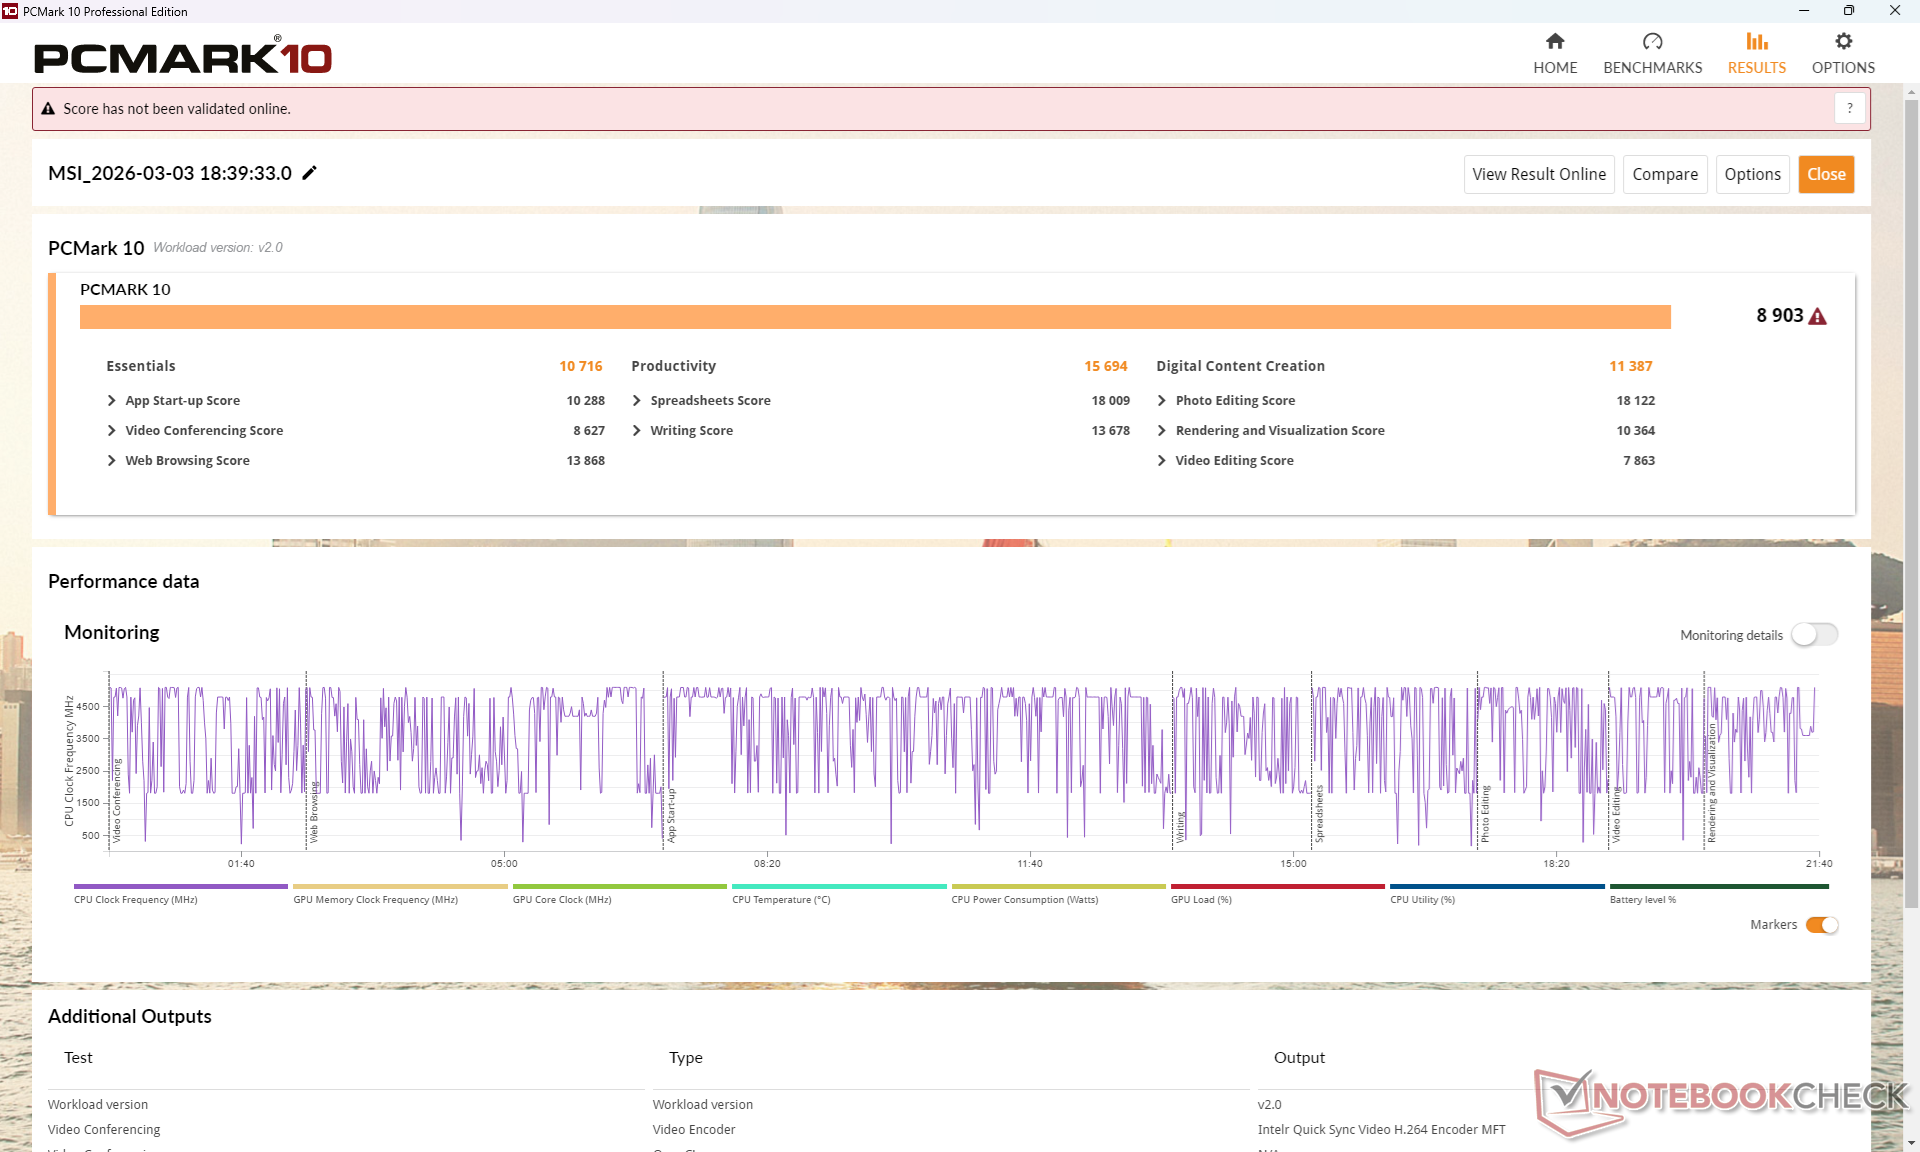This screenshot has height=1152, width=1920.
Task: Click the View Result Online button
Action: click(x=1538, y=174)
